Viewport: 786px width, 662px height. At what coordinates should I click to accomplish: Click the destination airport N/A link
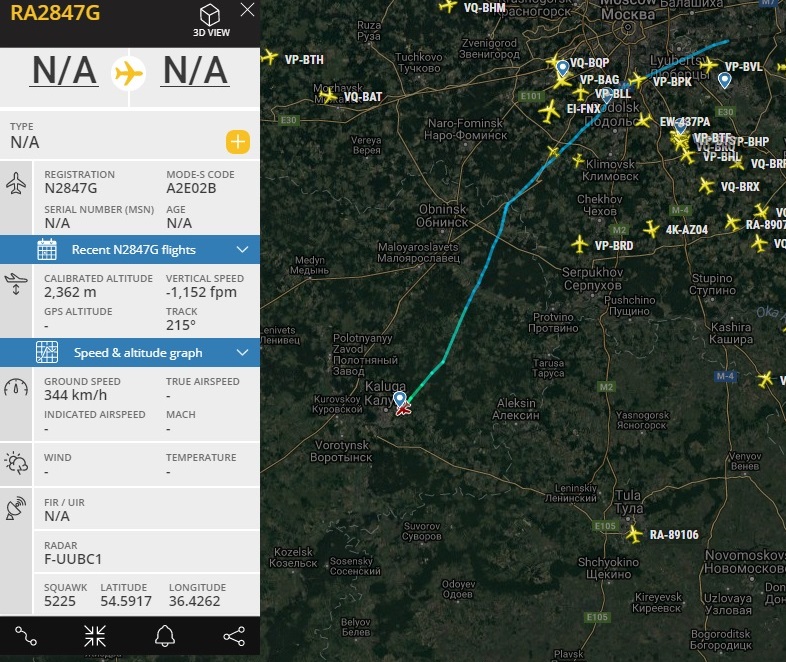tap(196, 72)
